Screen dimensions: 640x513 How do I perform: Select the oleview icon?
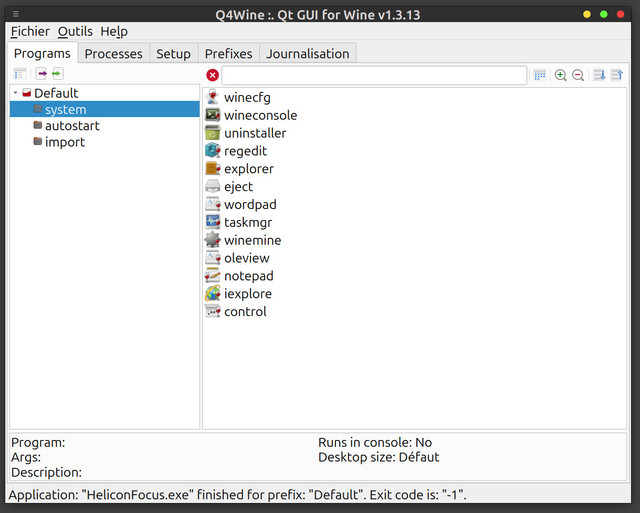pyautogui.click(x=212, y=258)
